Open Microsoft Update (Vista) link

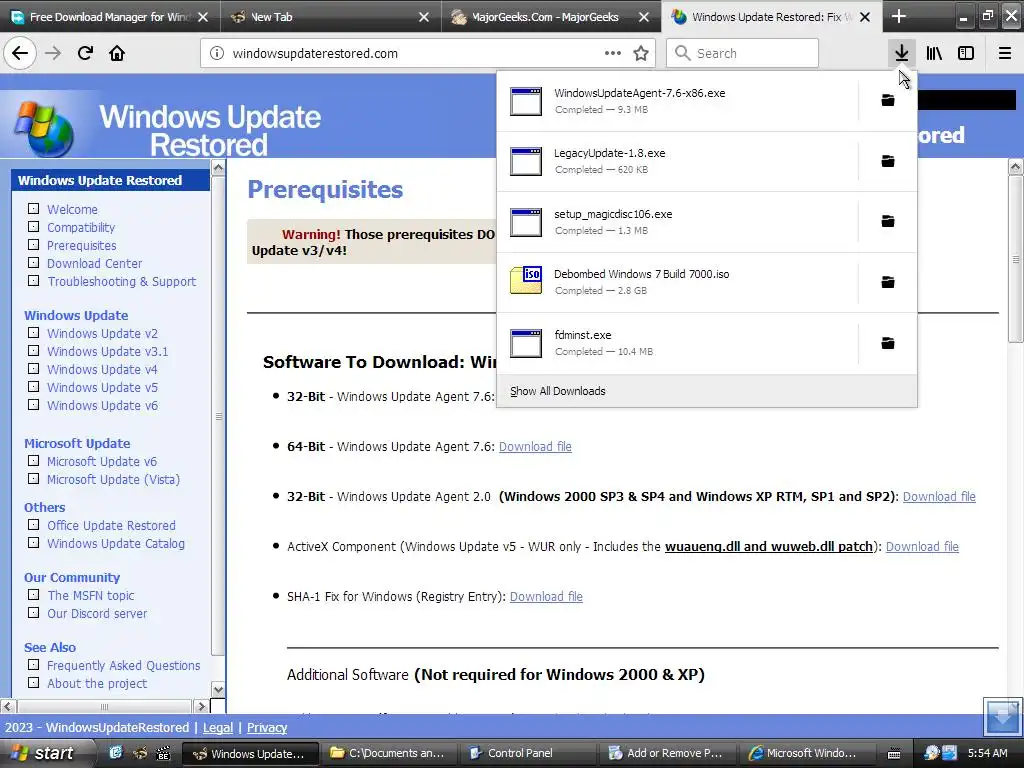[x=114, y=479]
